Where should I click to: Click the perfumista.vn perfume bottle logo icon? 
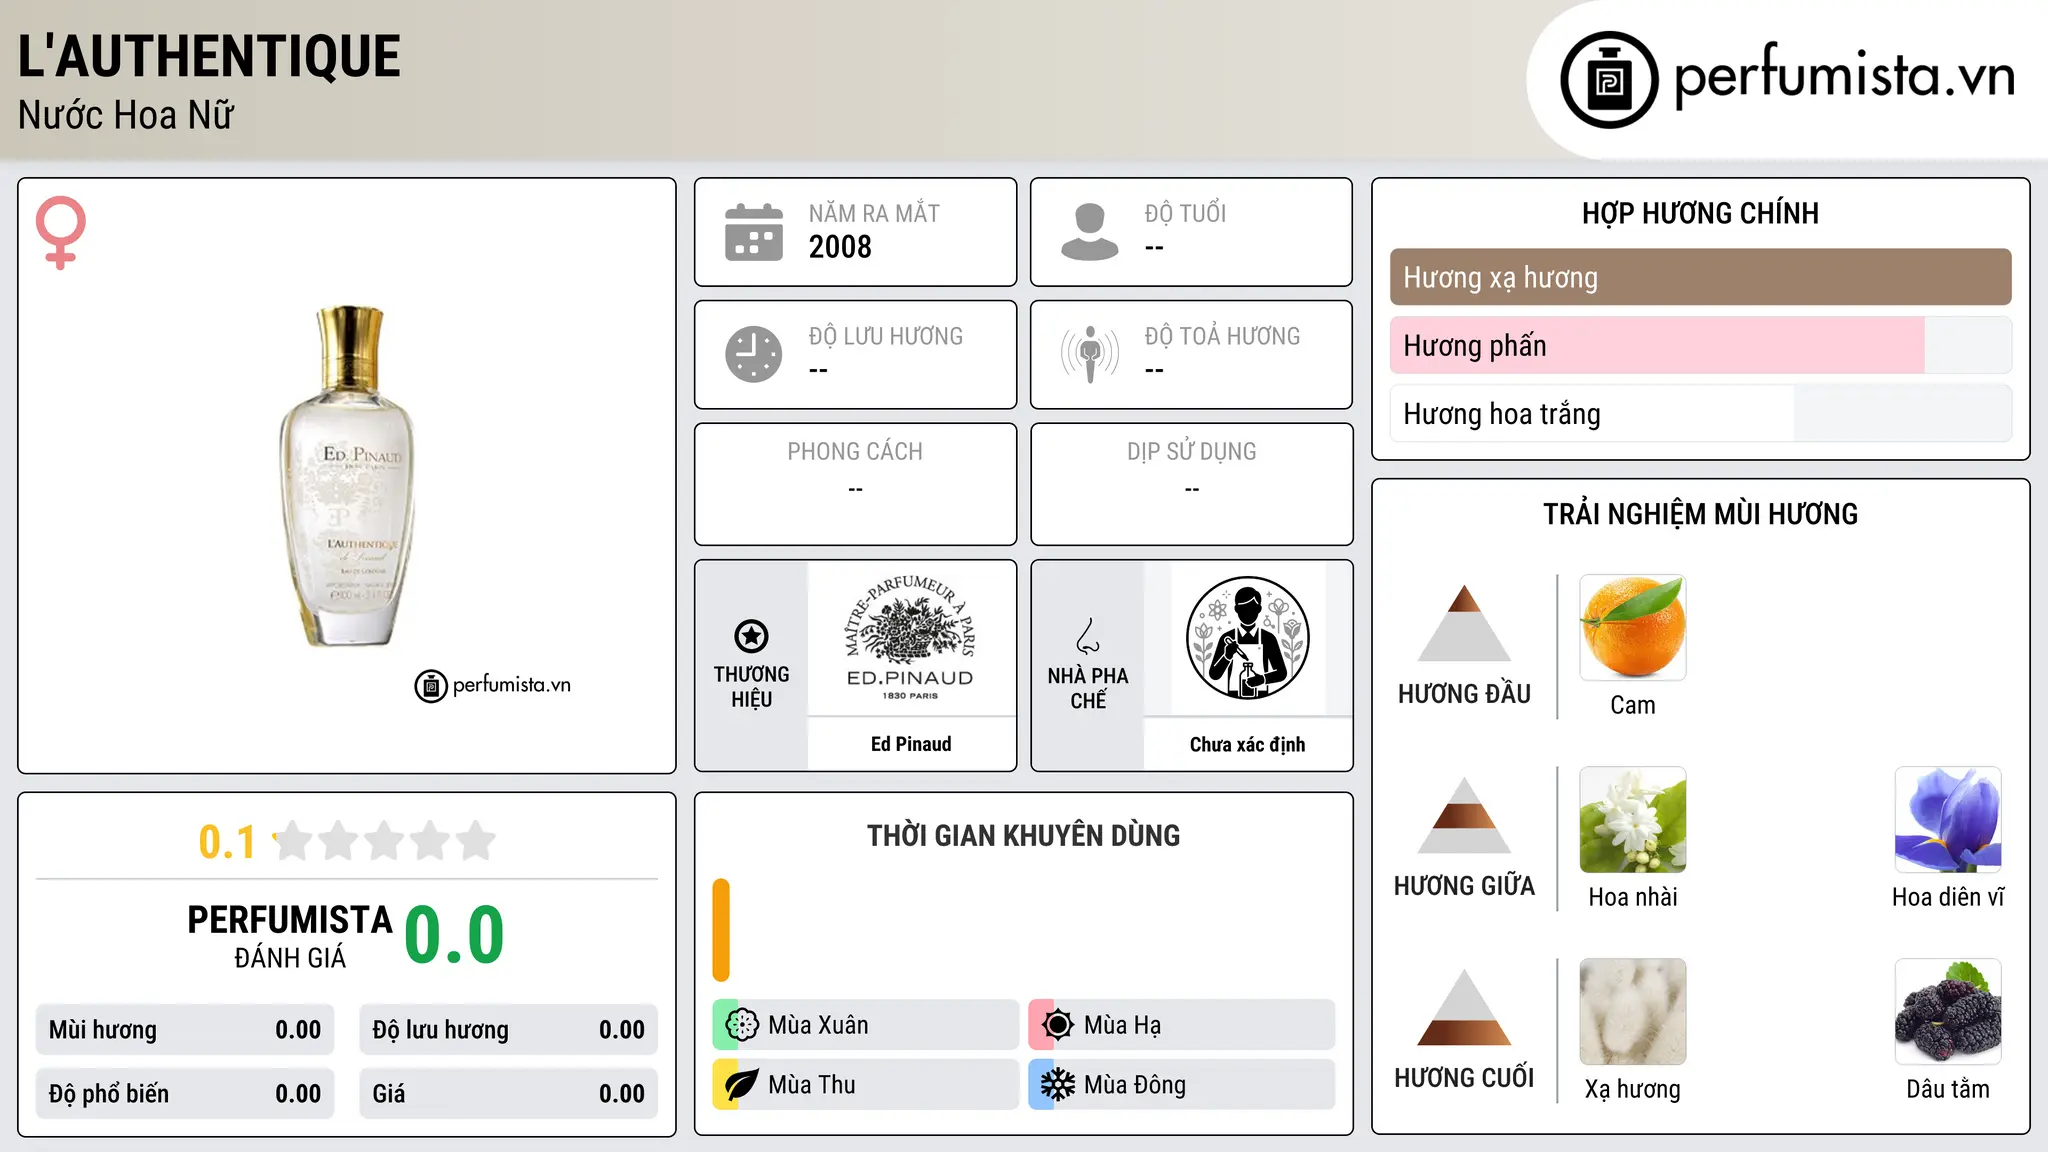coord(1609,80)
